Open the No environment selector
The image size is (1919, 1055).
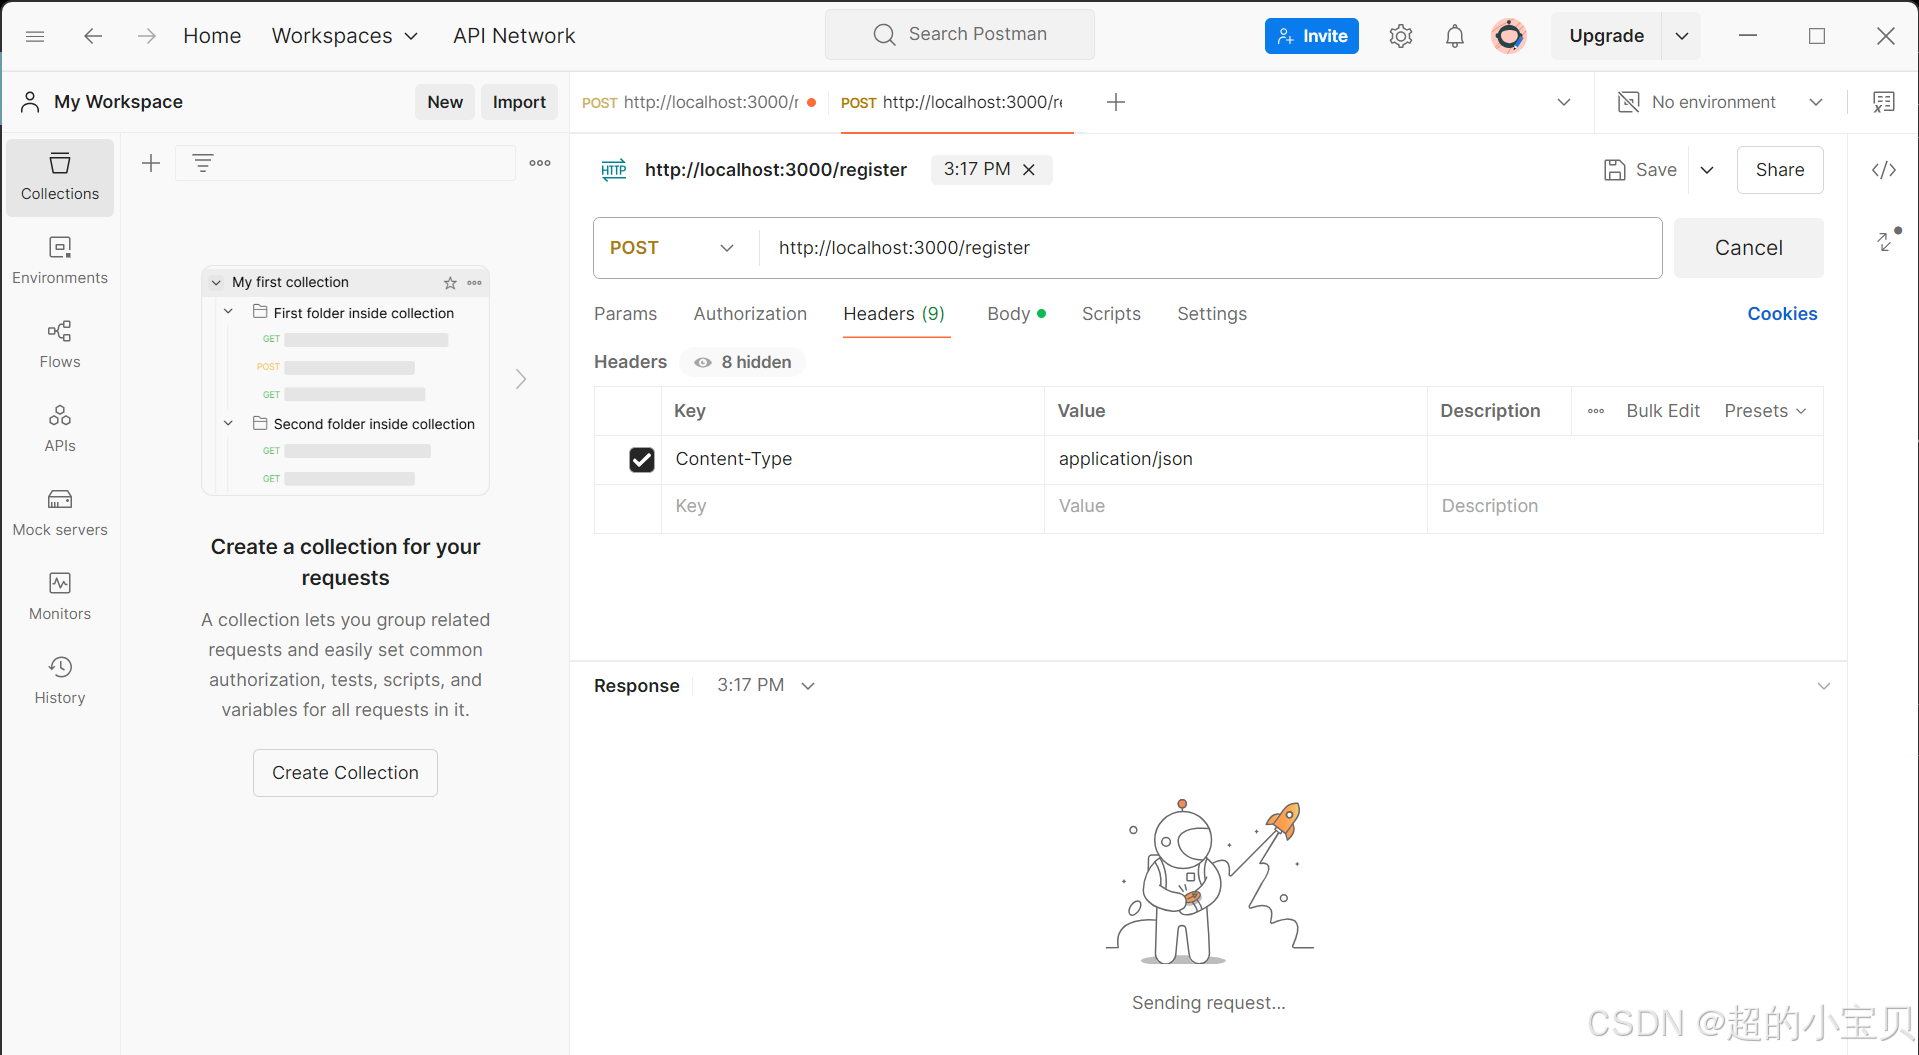point(1720,102)
